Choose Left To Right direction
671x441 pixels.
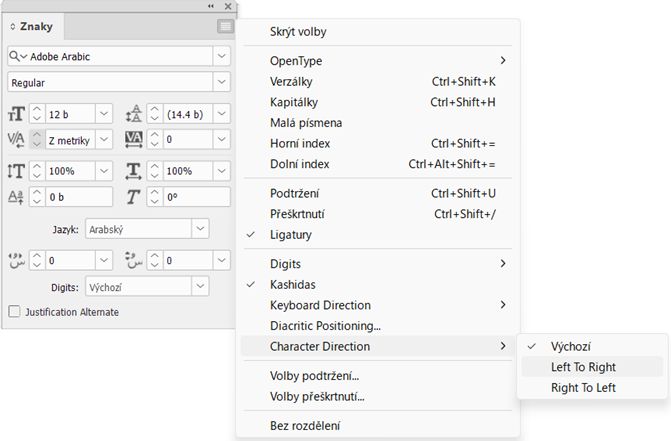(x=592, y=367)
